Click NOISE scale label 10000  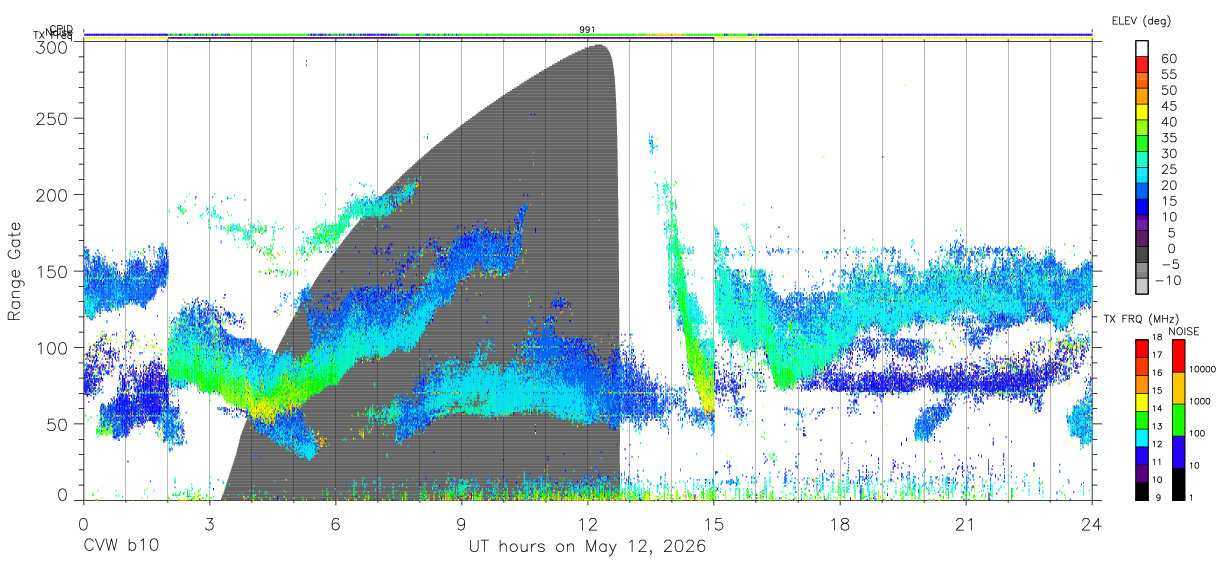[x=1202, y=369]
